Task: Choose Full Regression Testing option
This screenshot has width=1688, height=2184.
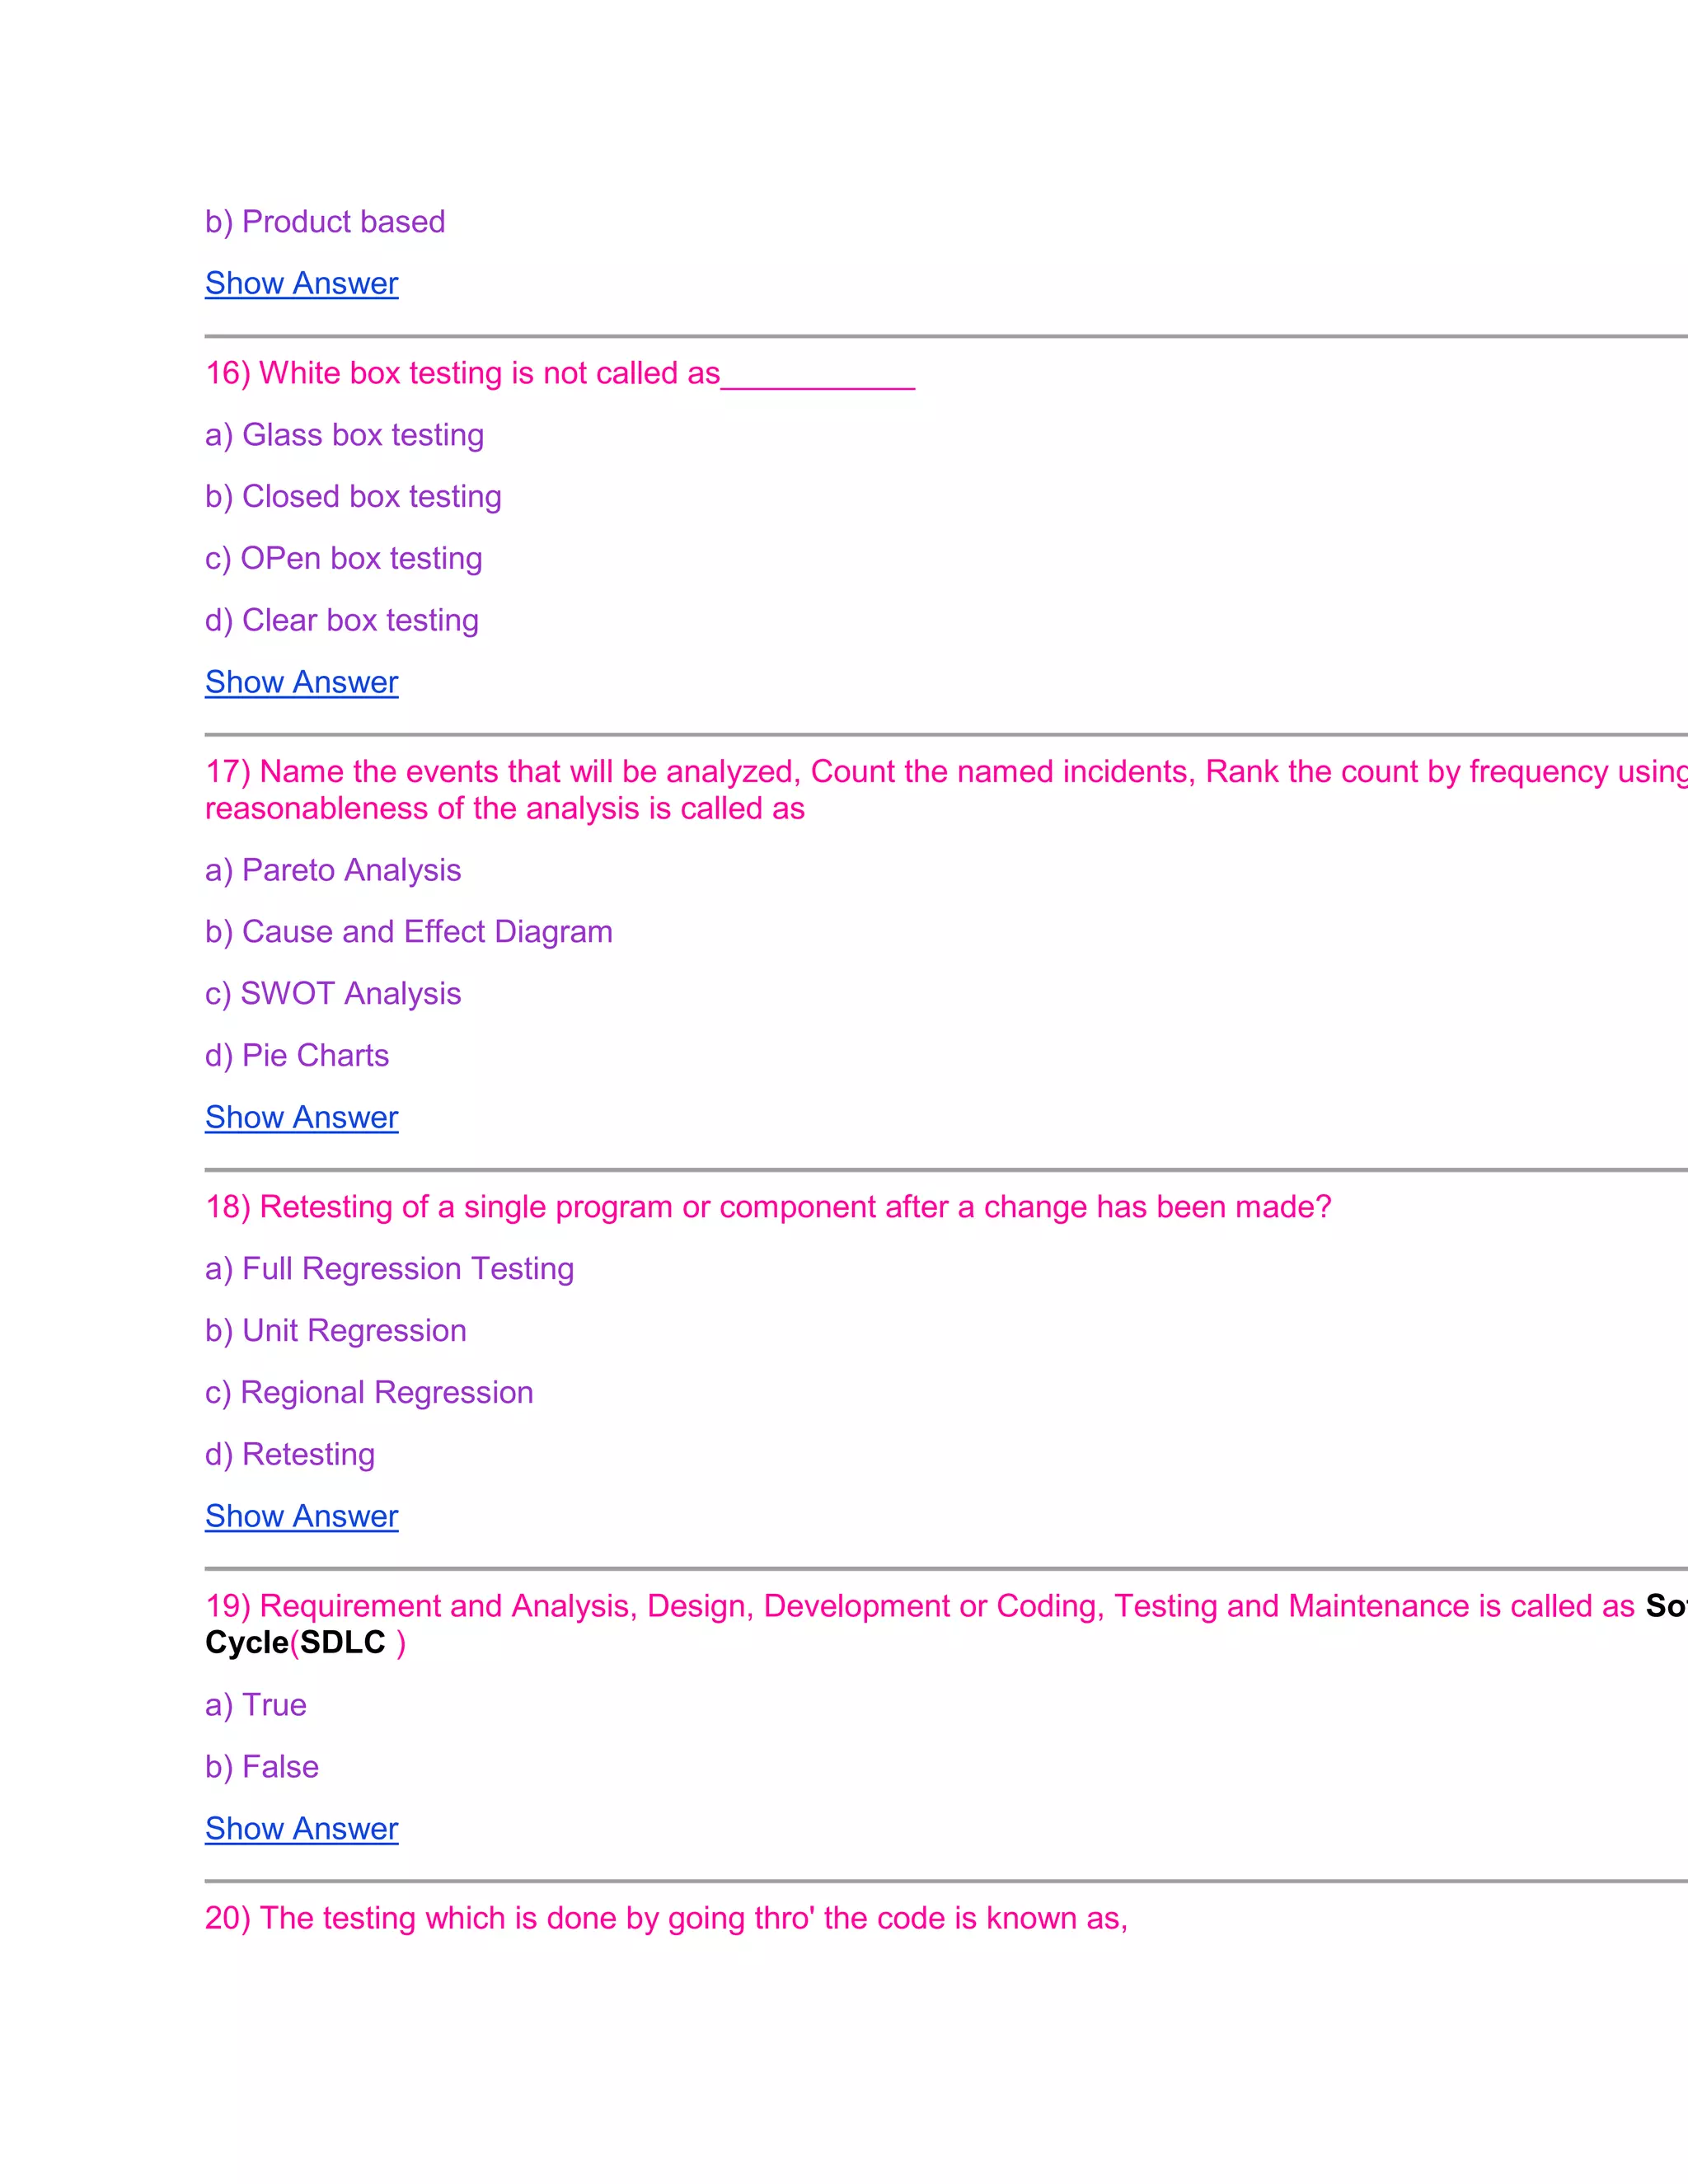Action: 389,1269
